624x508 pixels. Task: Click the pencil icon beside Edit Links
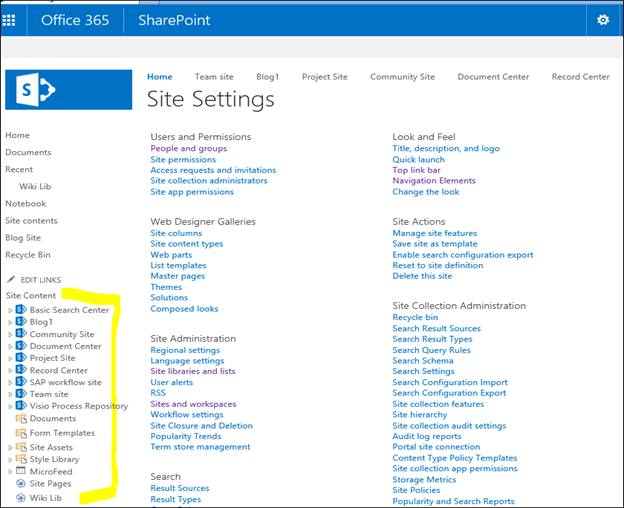coord(11,280)
